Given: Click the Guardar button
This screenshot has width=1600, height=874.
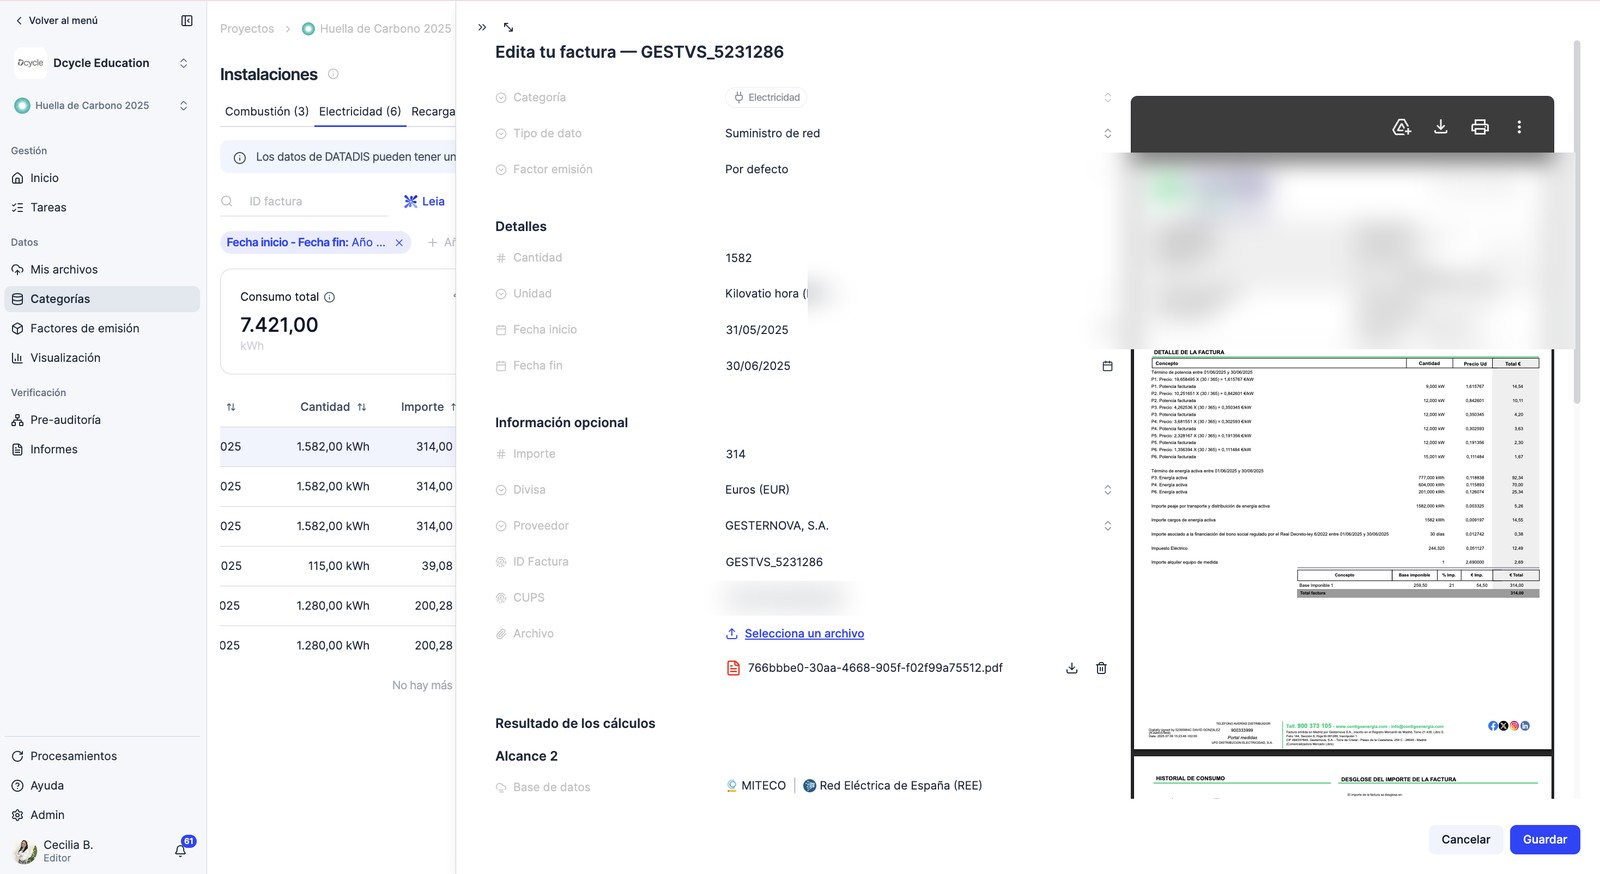Looking at the screenshot, I should click(x=1544, y=840).
